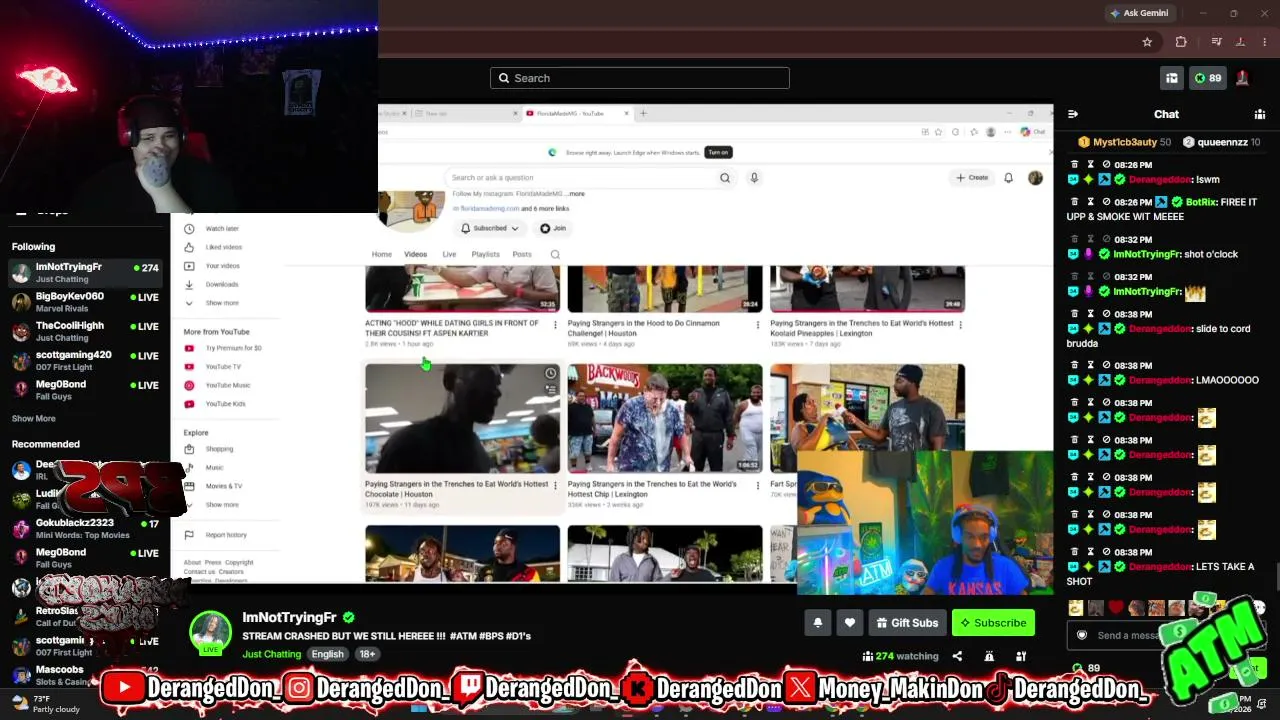This screenshot has height=720, width=1280.
Task: Click the Ask Gemini button
Action: 1139,13
